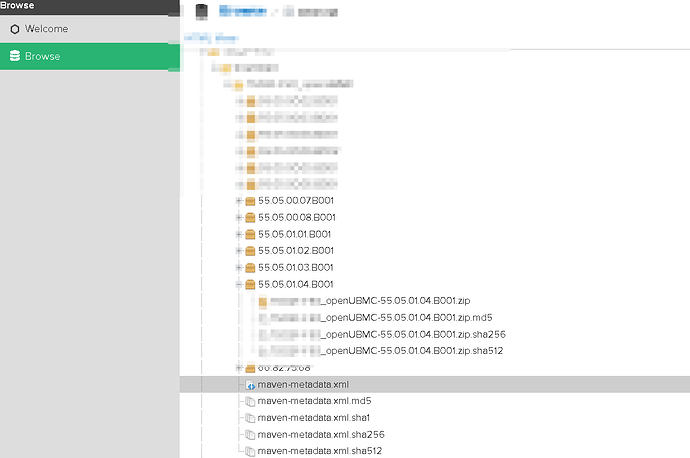Image resolution: width=690 pixels, height=458 pixels.
Task: Click the maven-metadata.xml.md5 file icon
Action: pos(250,401)
